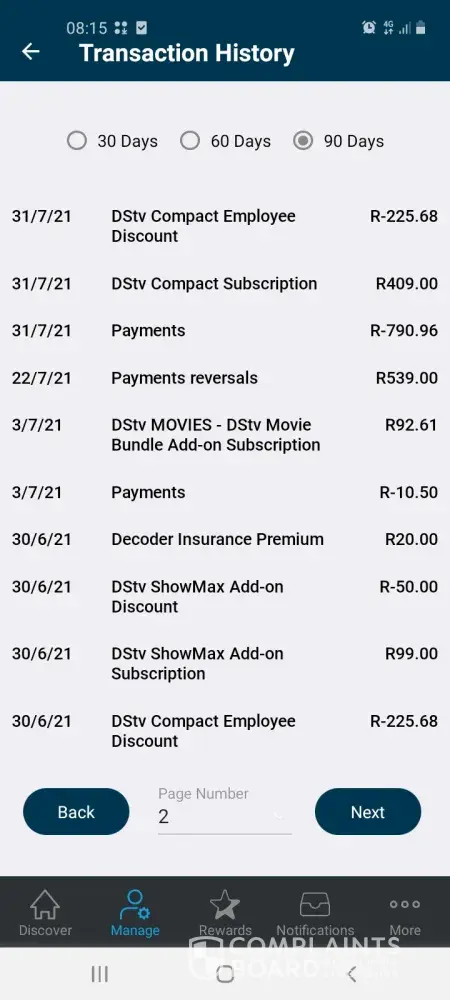
Task: Select the 60 Days radio button
Action: 190,140
